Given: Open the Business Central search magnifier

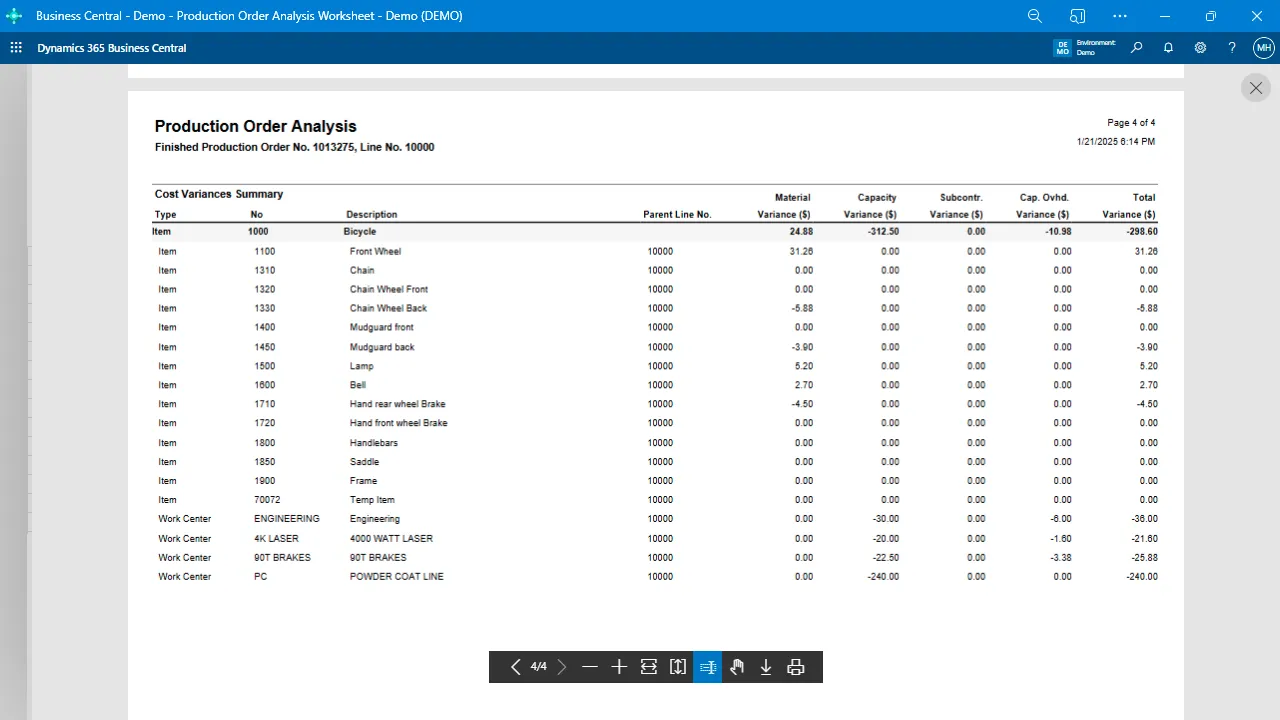Looking at the screenshot, I should point(1136,48).
